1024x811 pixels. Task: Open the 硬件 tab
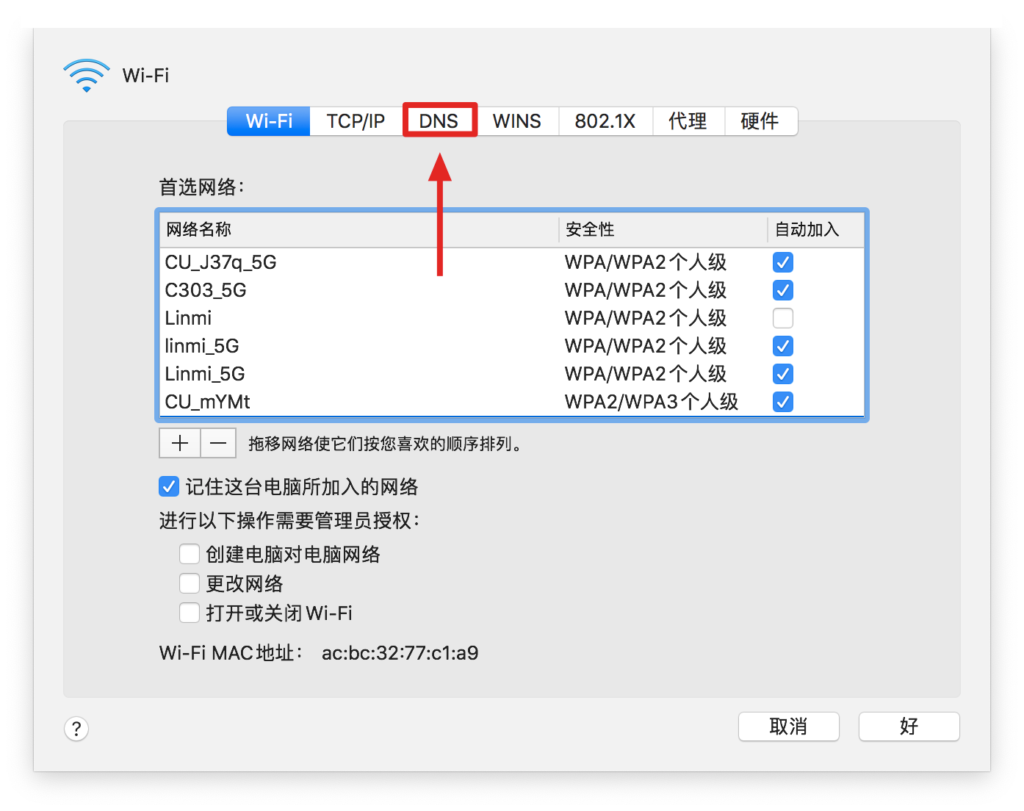click(x=760, y=121)
